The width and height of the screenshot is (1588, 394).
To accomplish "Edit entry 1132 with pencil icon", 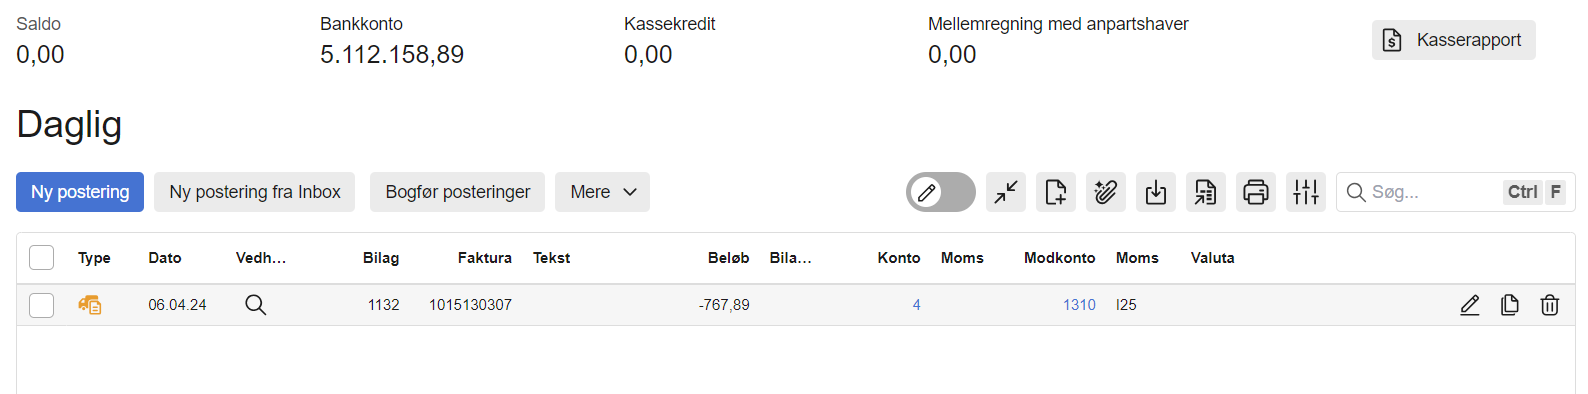I will (x=1470, y=305).
